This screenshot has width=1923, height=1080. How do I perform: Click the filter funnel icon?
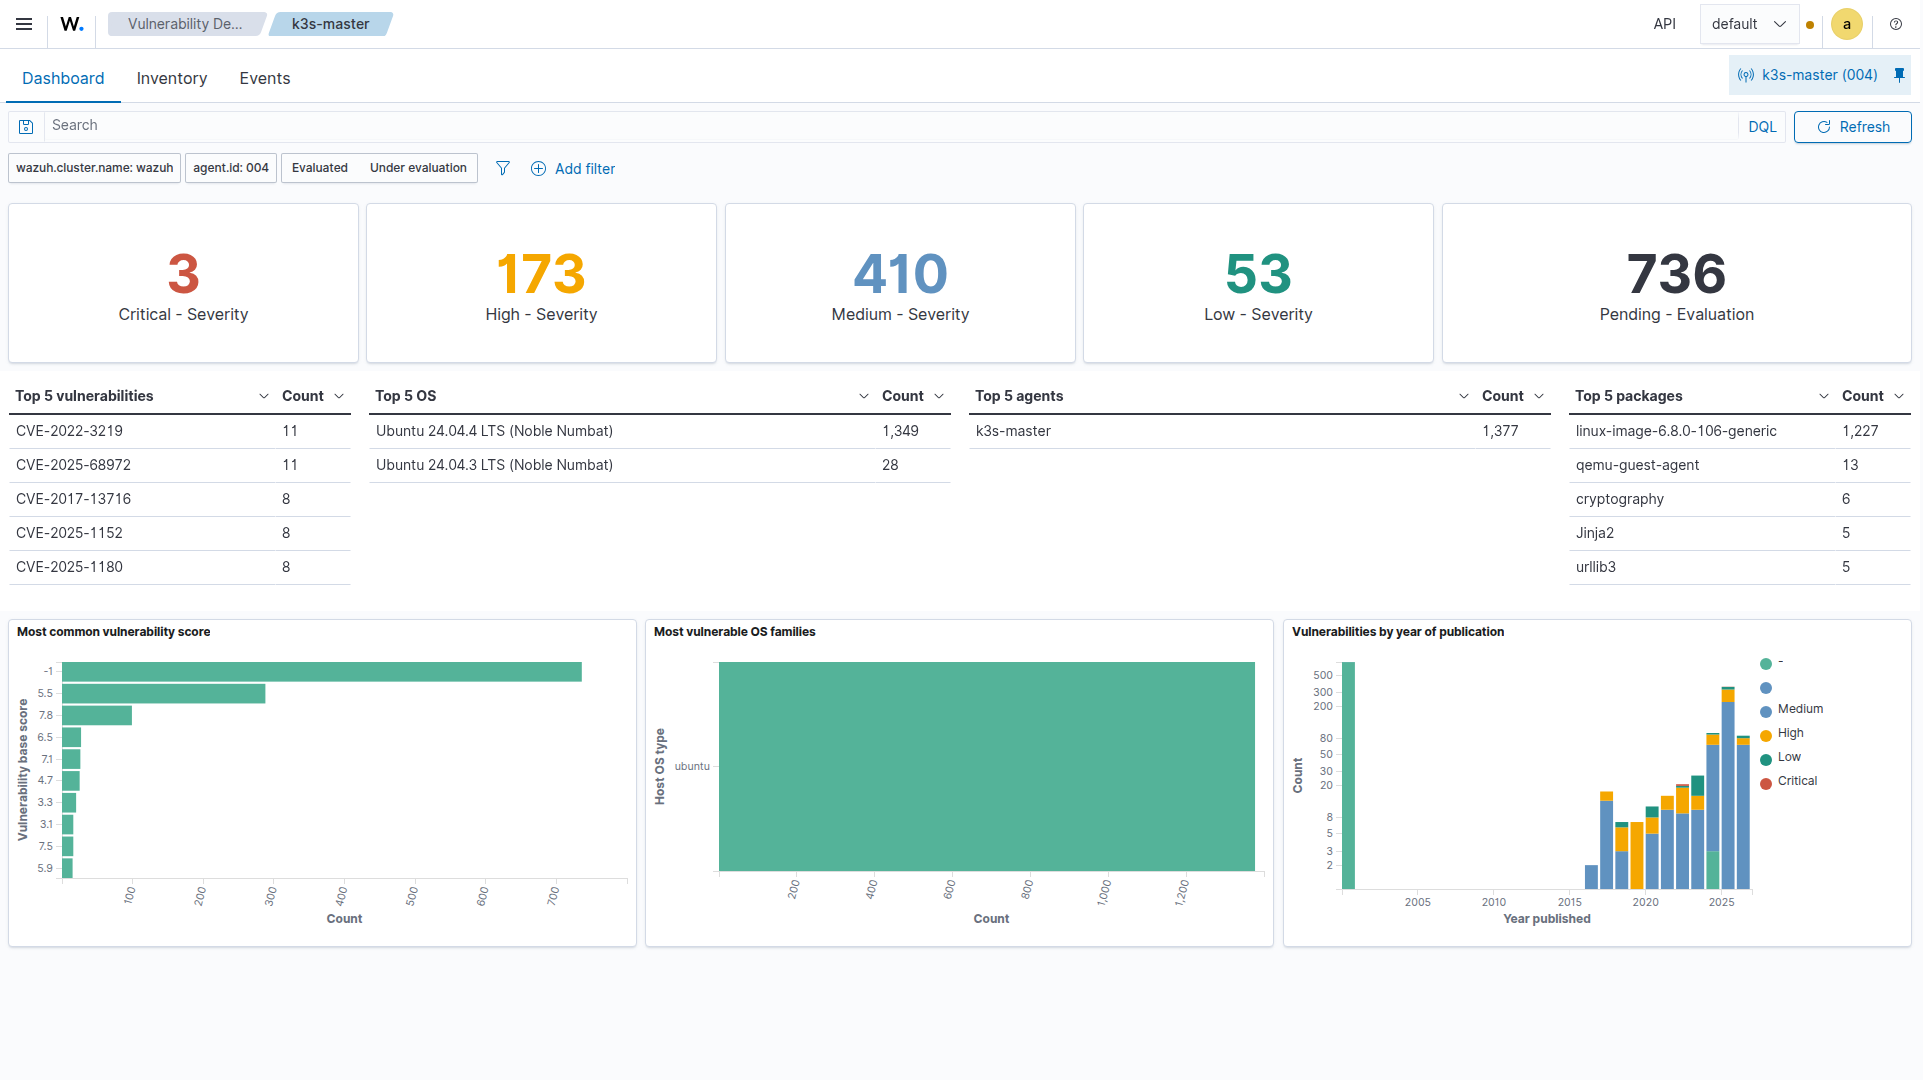point(503,168)
